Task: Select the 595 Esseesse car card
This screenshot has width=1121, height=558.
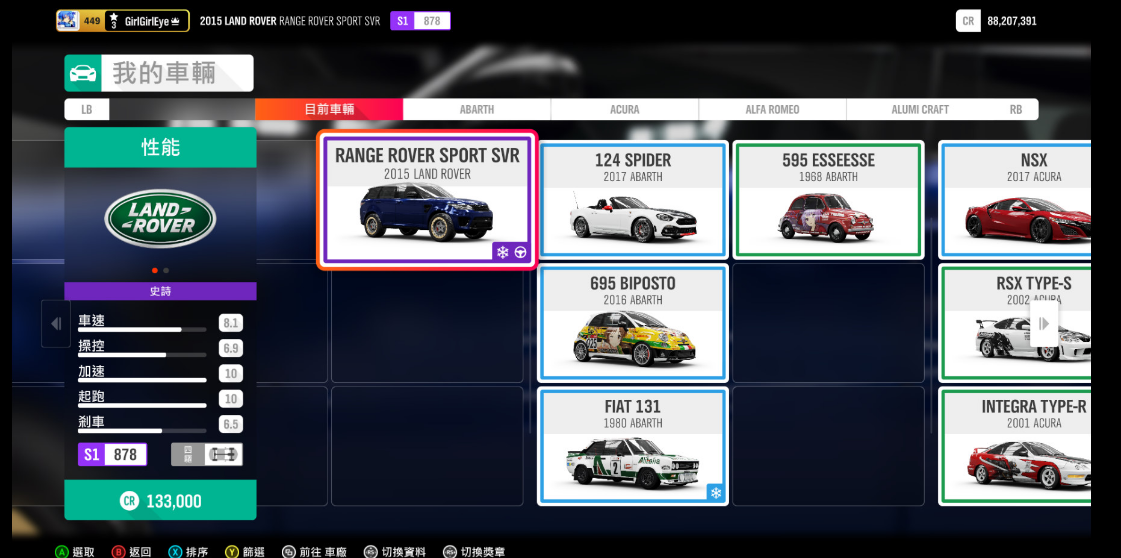Action: pyautogui.click(x=828, y=199)
